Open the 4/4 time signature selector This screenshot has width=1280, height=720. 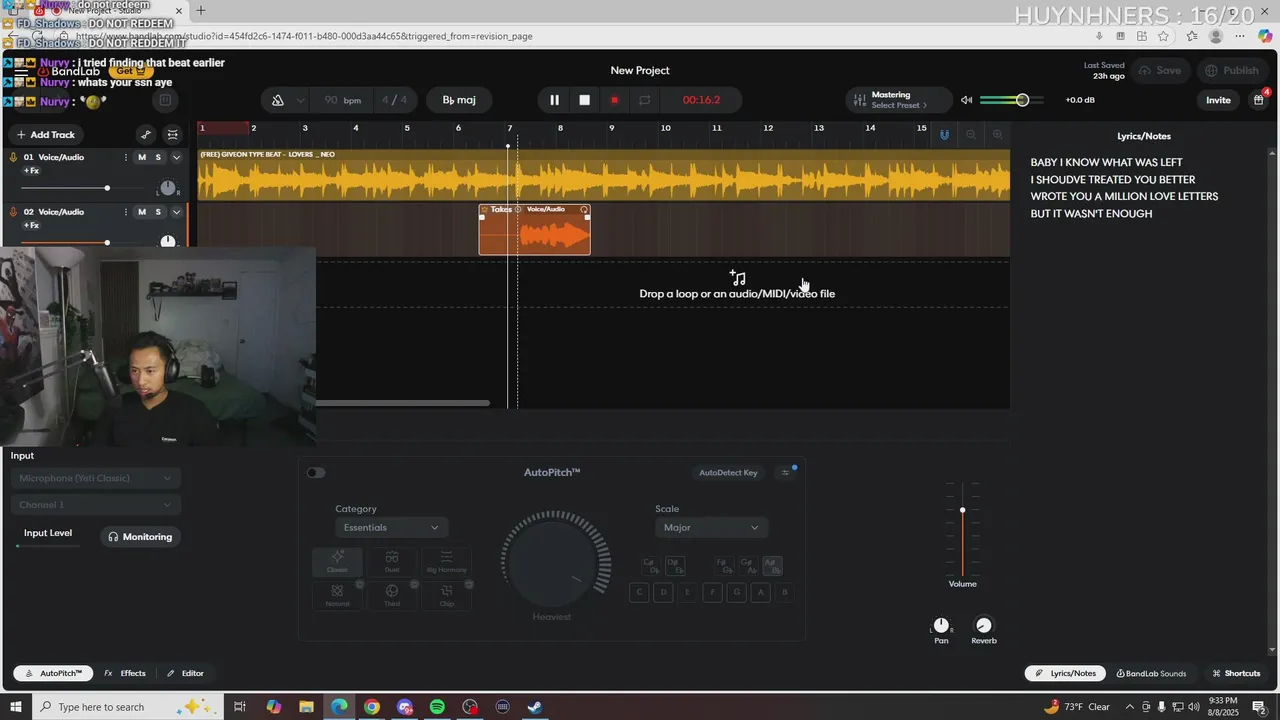(x=394, y=100)
